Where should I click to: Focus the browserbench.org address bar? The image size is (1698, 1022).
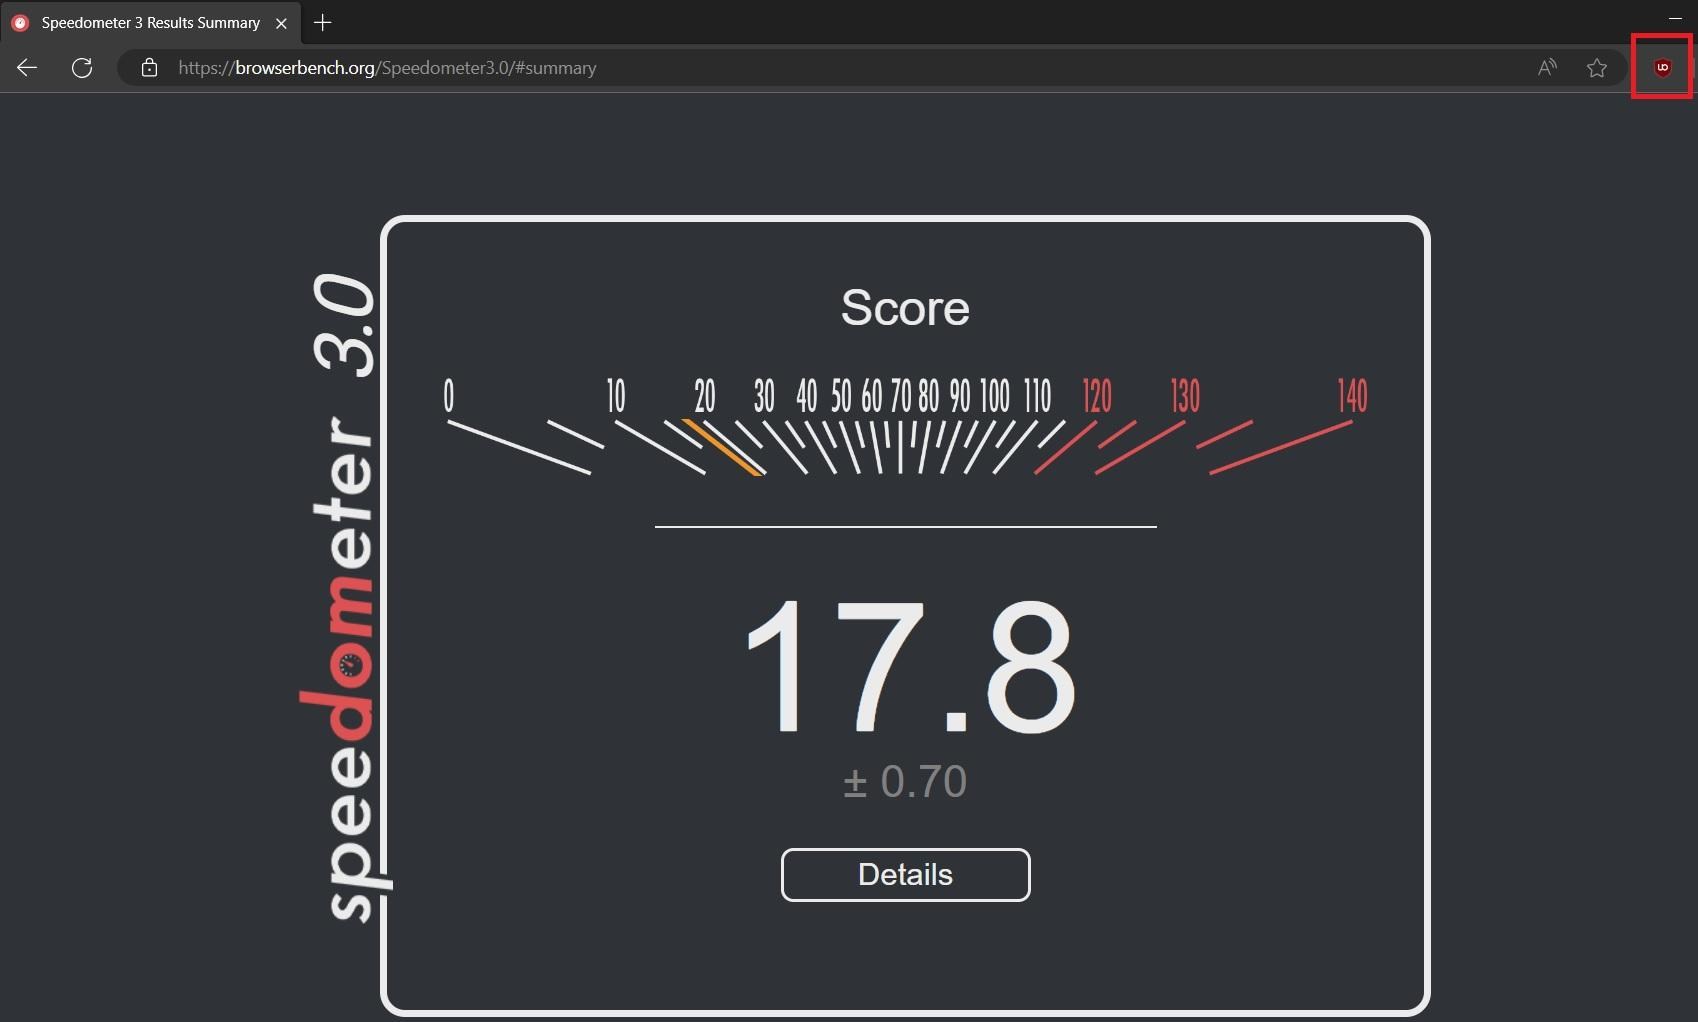tap(800, 68)
